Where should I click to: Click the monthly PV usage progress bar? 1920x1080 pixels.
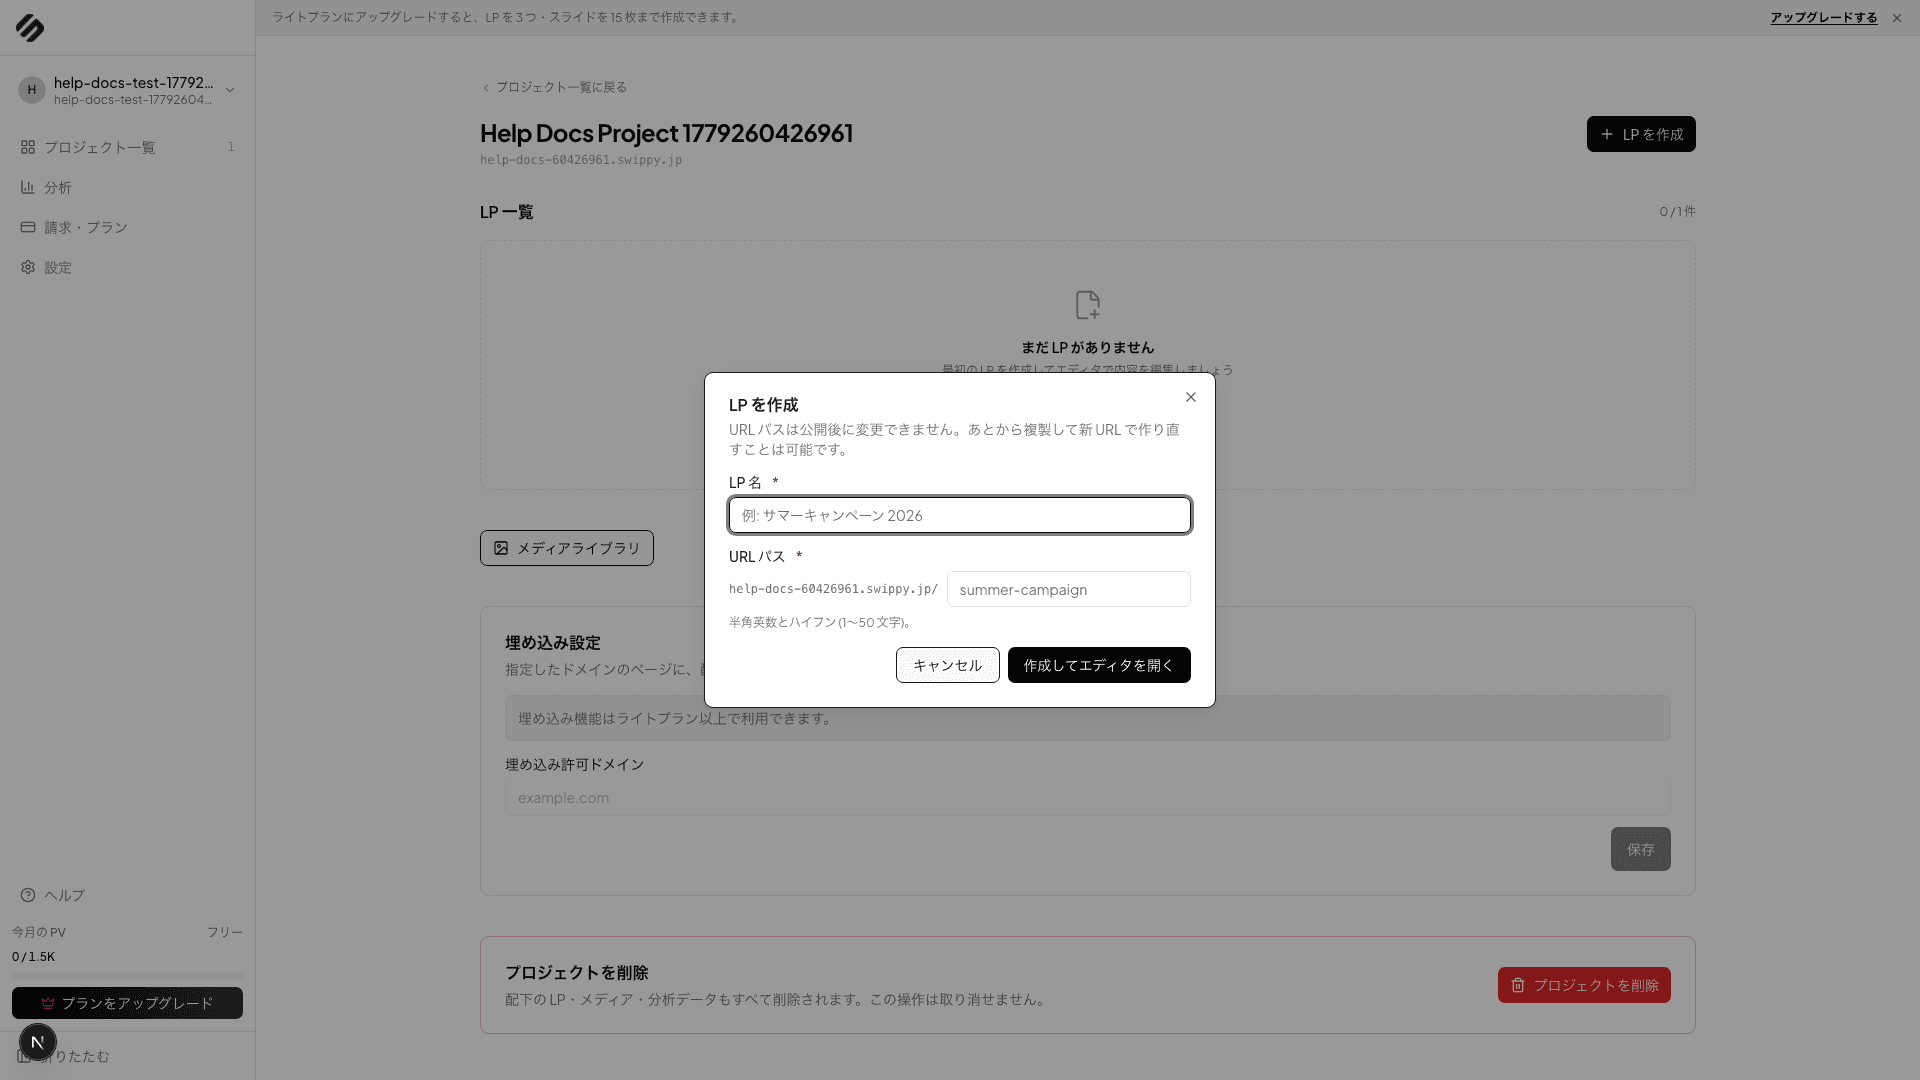pos(127,975)
